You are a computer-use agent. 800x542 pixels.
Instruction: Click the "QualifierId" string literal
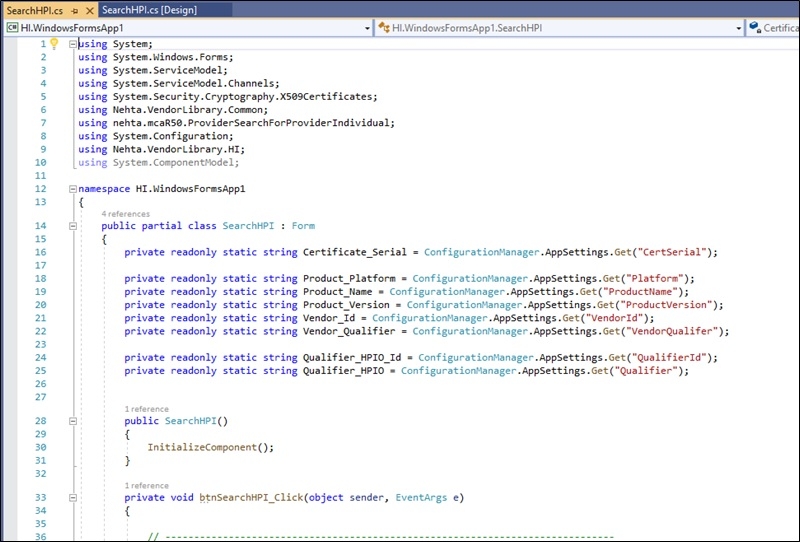(669, 358)
